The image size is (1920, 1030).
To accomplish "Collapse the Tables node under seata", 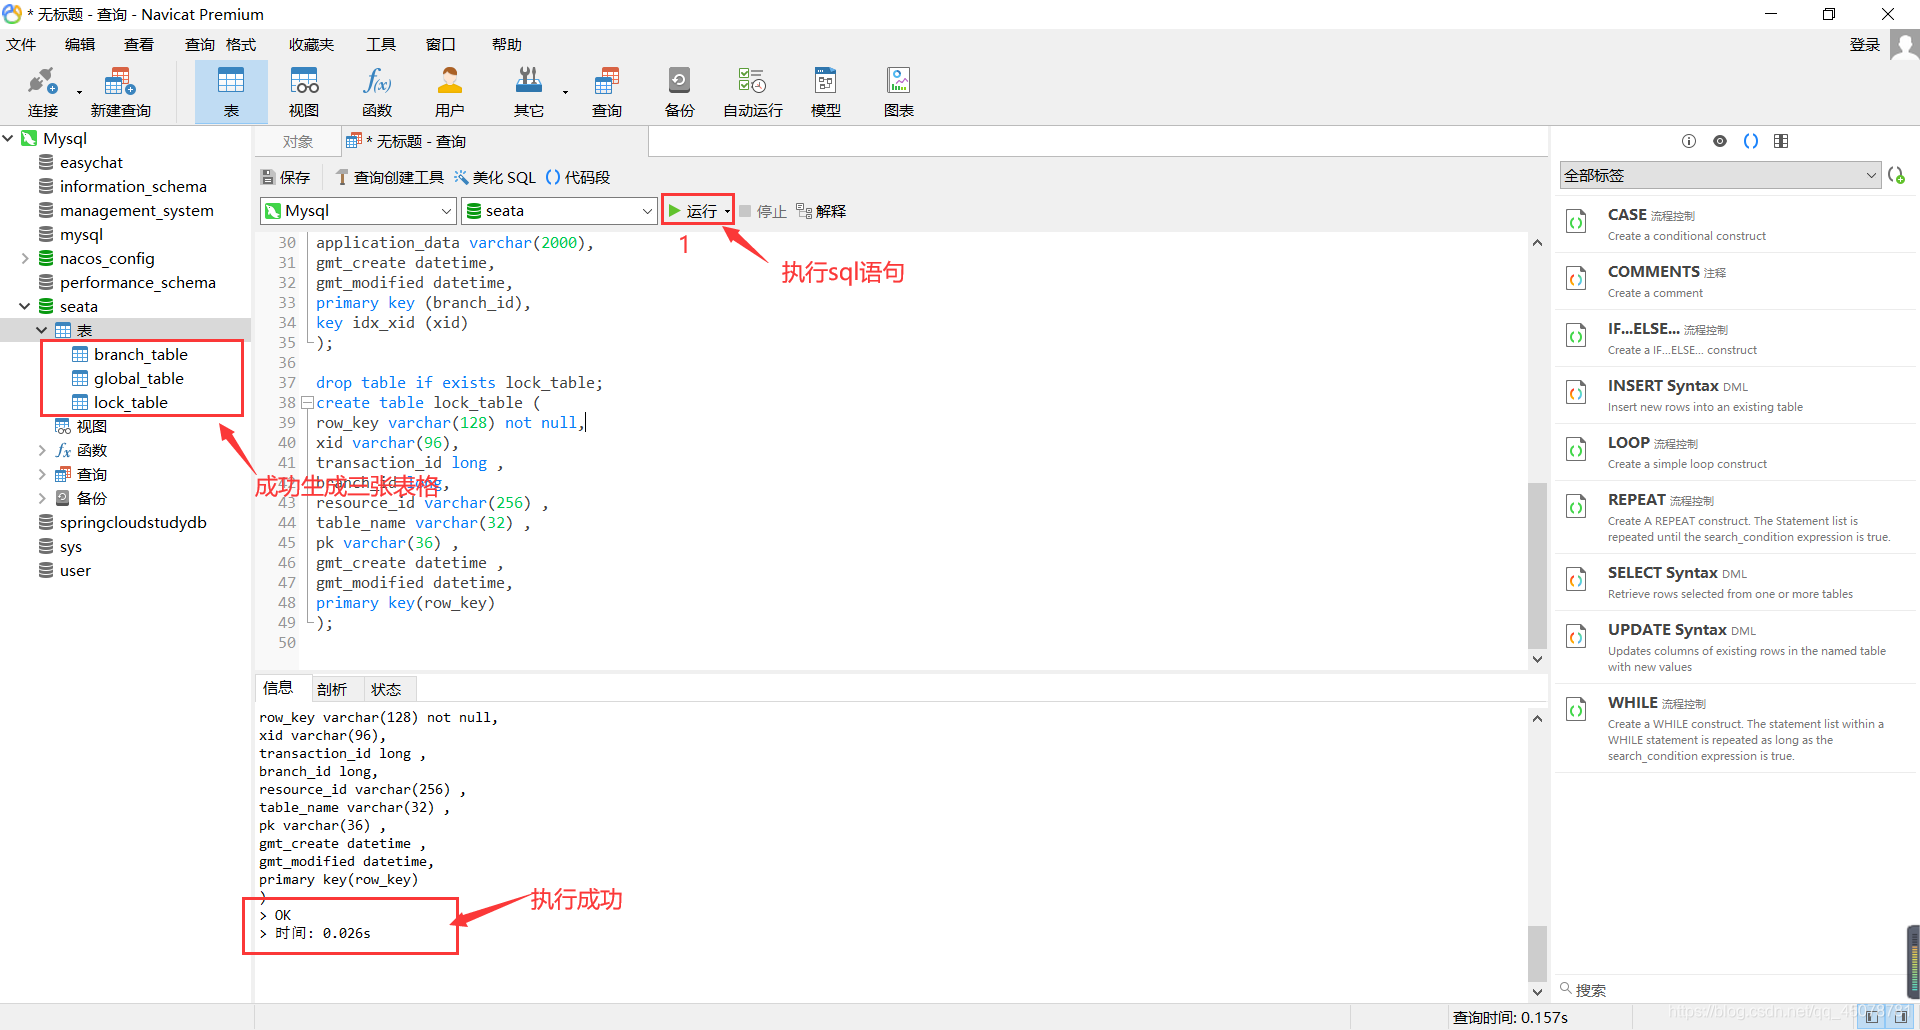I will click(x=42, y=330).
